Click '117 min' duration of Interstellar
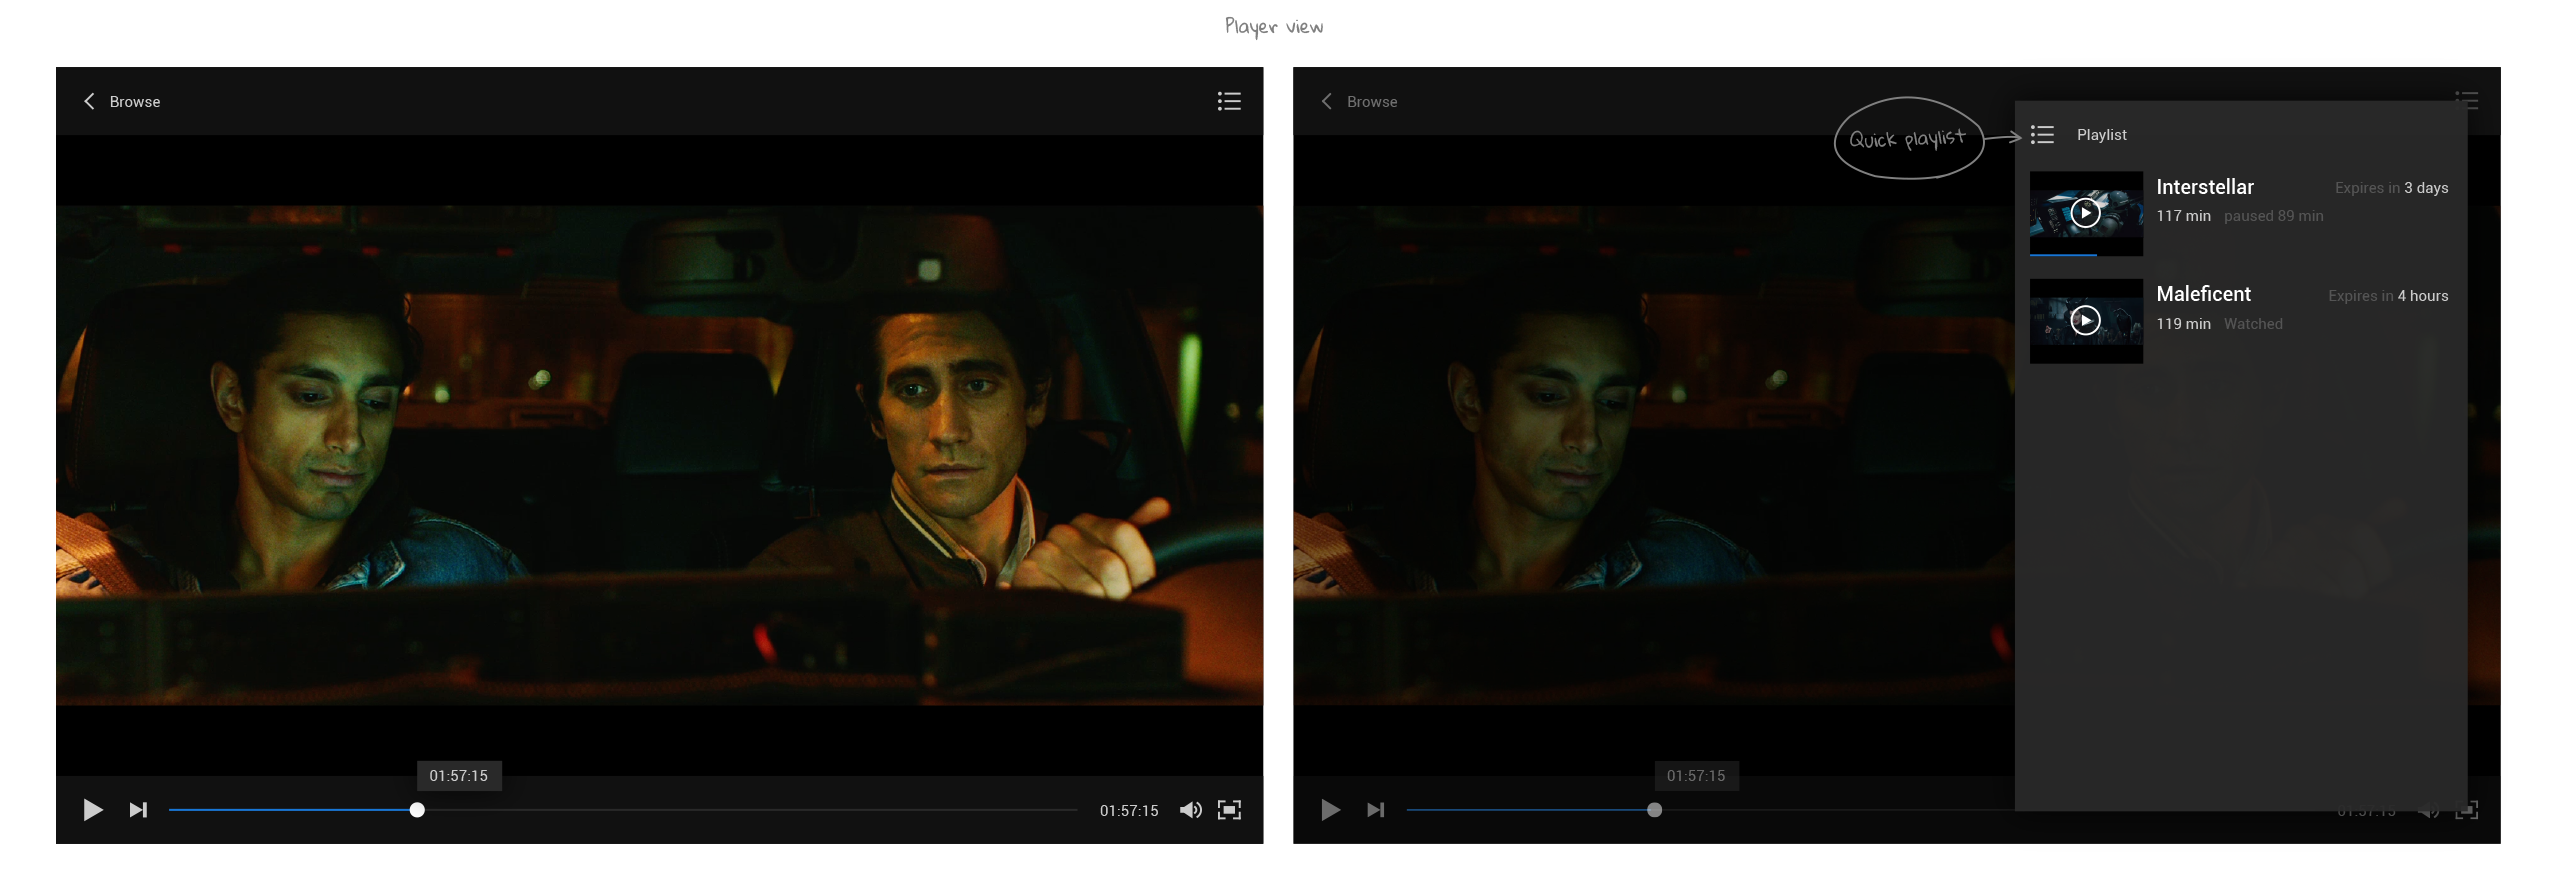The width and height of the screenshot is (2560, 877). pyautogui.click(x=2183, y=216)
